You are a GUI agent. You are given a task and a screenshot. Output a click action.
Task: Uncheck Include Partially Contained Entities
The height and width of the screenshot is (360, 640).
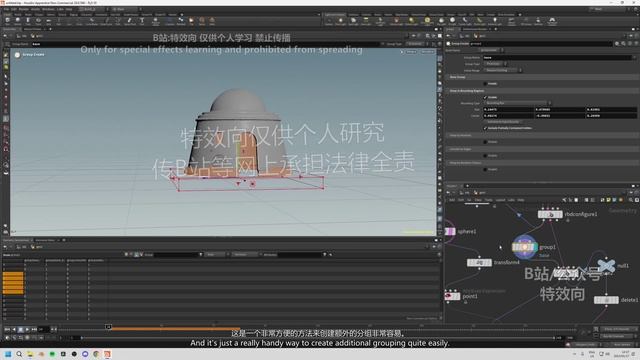click(x=485, y=128)
